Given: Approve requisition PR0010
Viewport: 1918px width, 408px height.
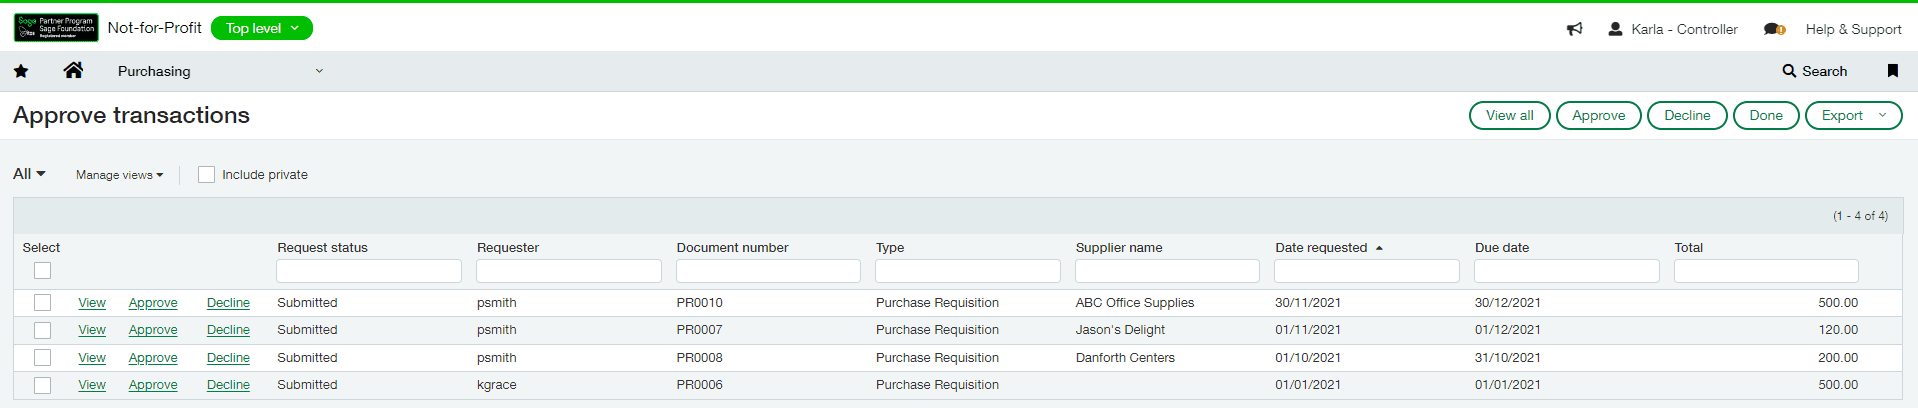Looking at the screenshot, I should 153,303.
